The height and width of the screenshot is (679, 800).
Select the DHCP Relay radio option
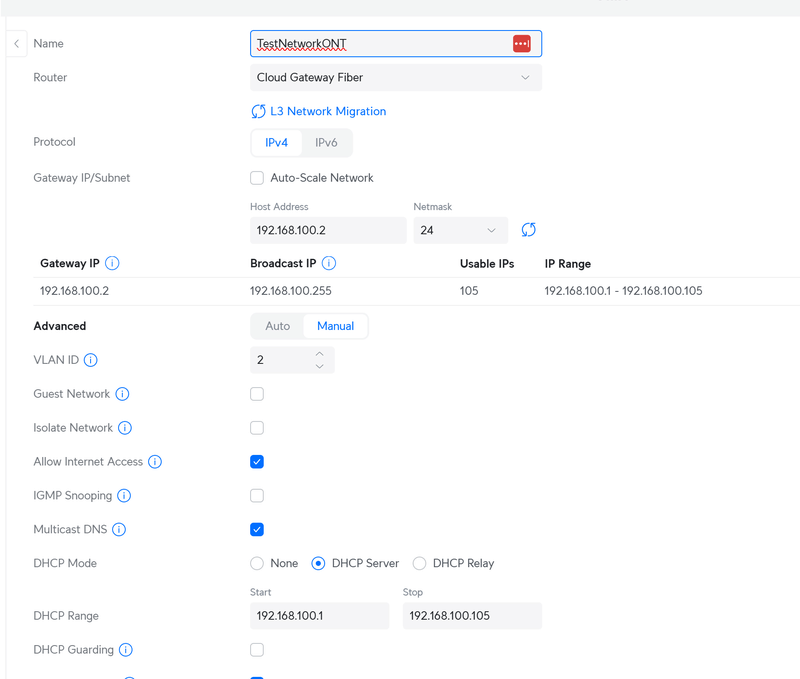pyautogui.click(x=420, y=564)
